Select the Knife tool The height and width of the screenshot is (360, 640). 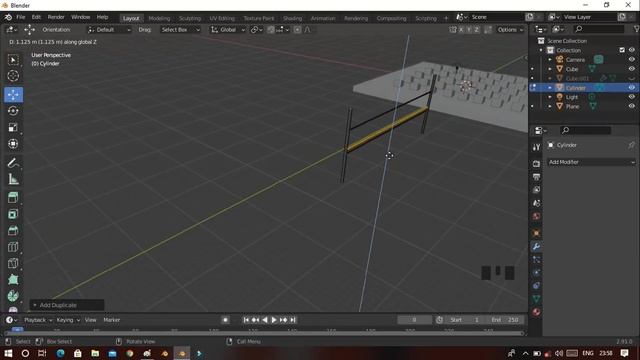coord(13,263)
